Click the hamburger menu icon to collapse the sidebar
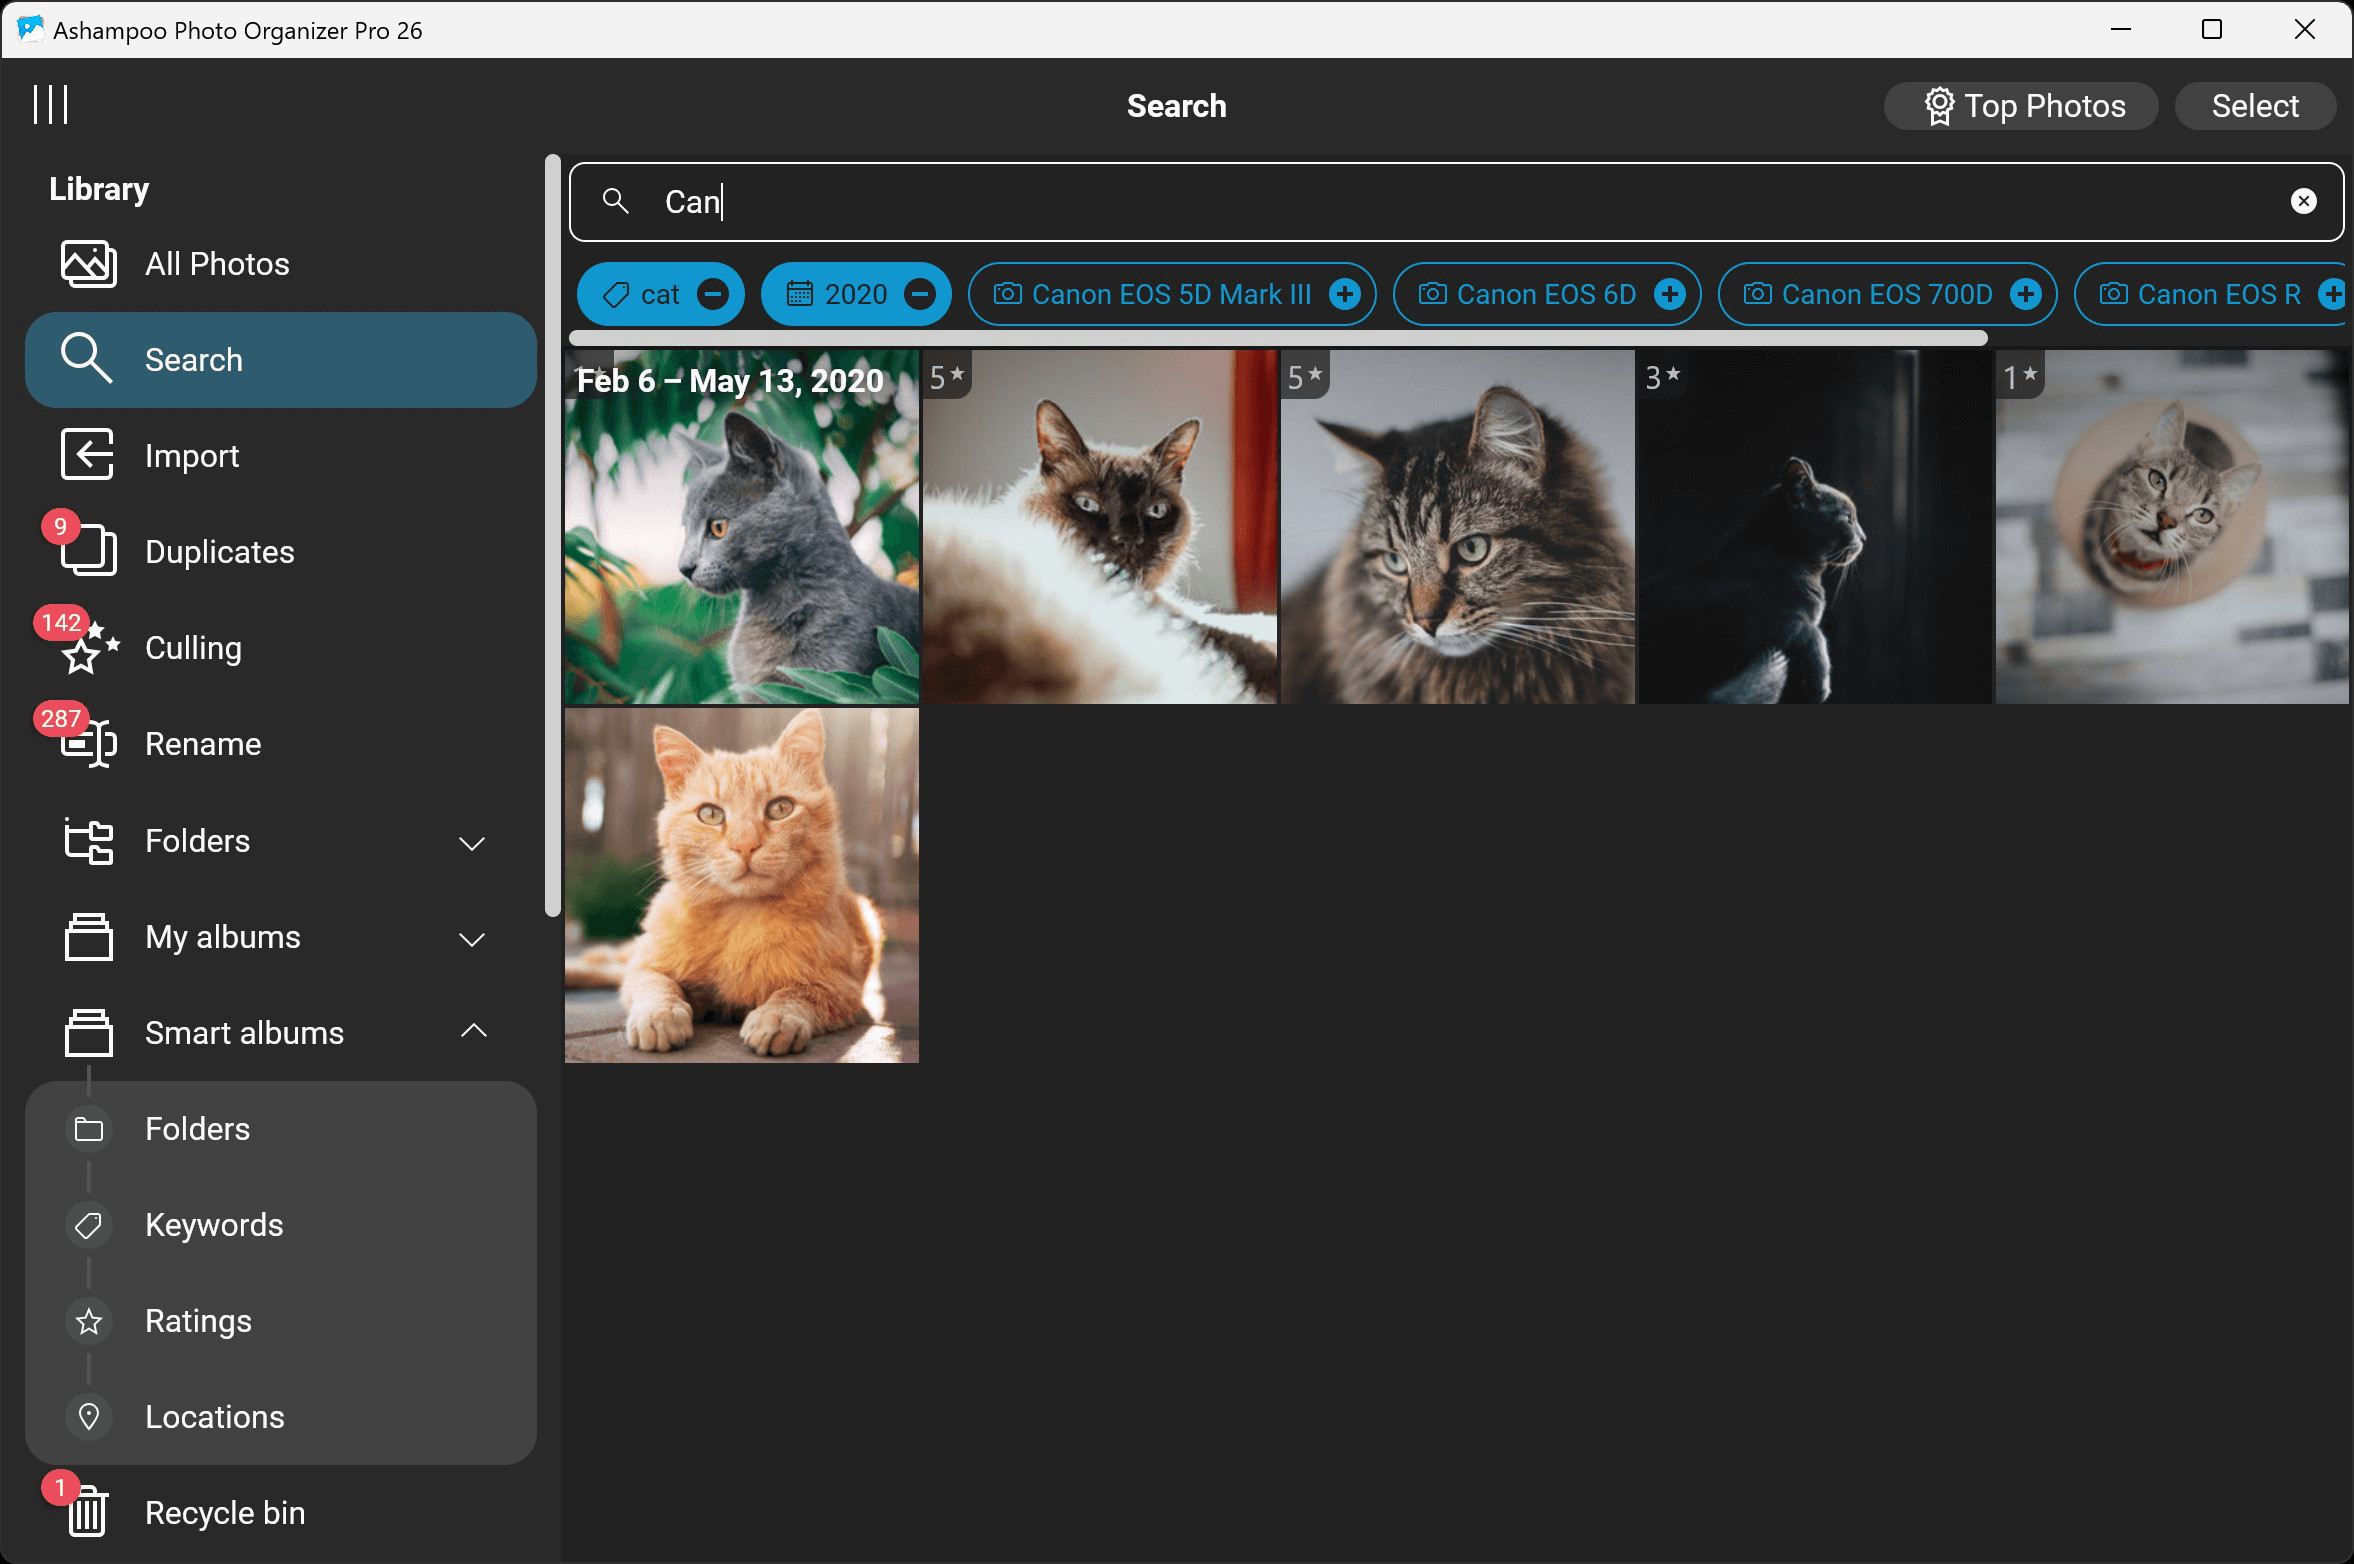The width and height of the screenshot is (2354, 1564). click(50, 105)
